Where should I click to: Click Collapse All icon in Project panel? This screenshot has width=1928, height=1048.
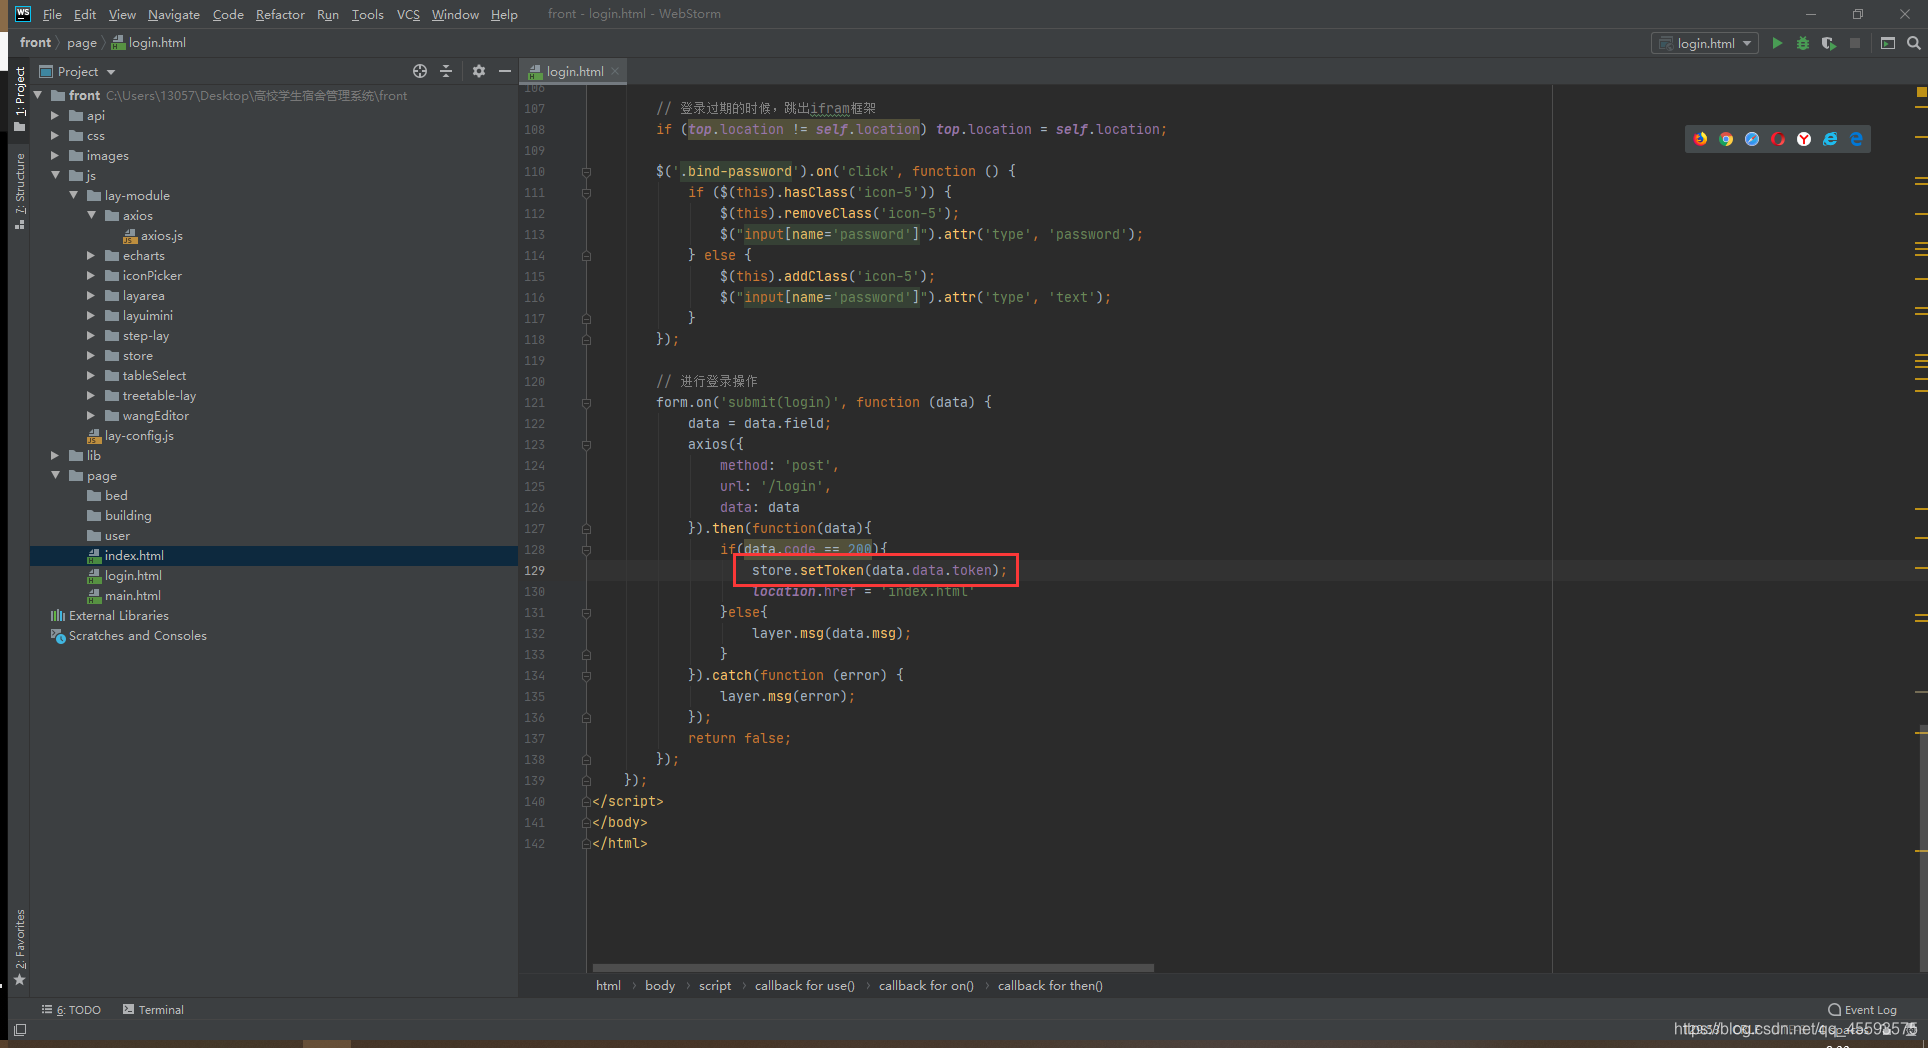446,71
